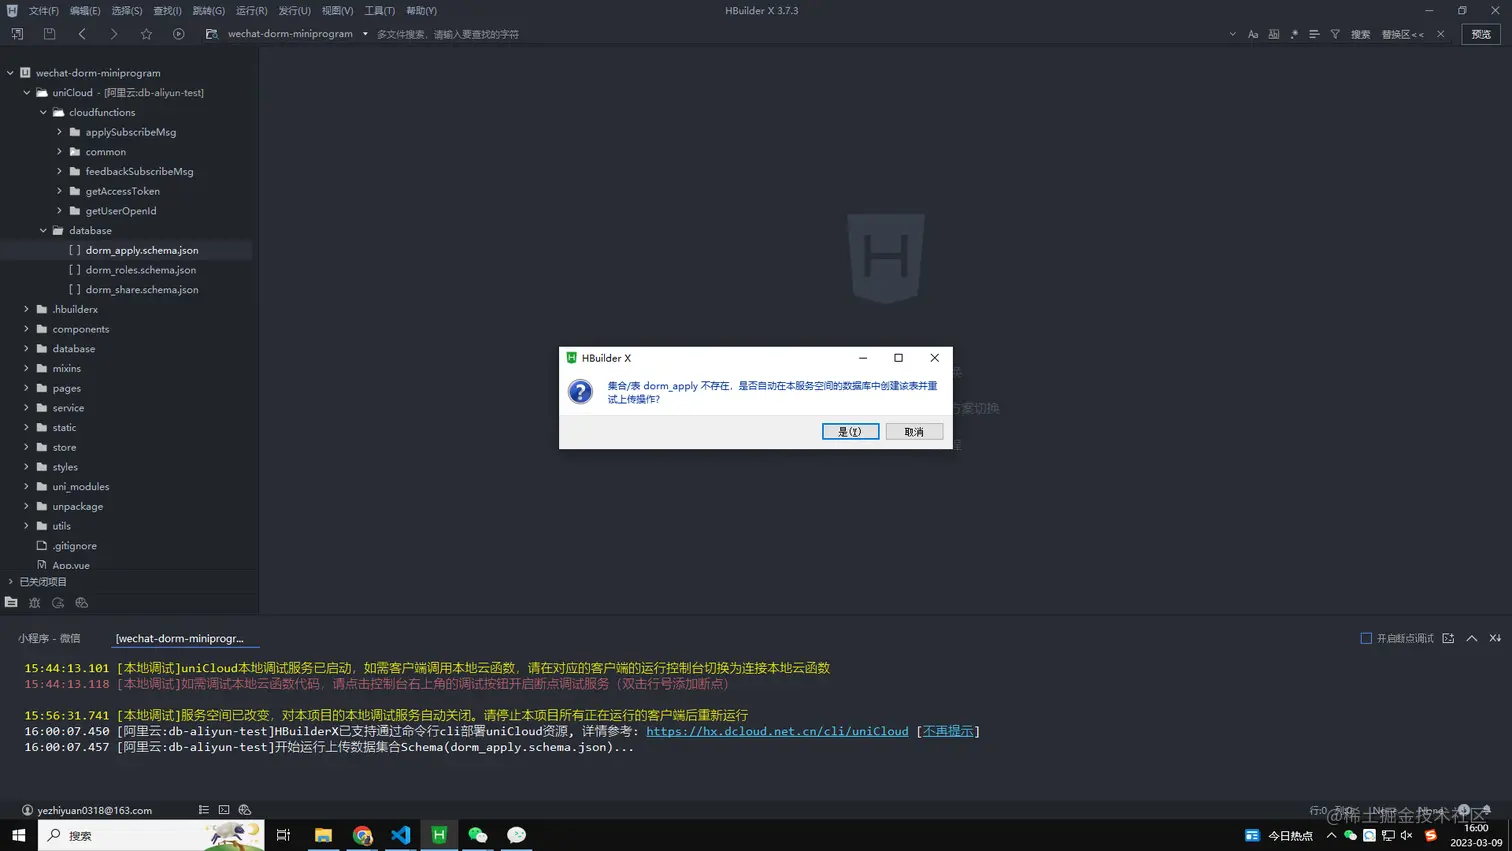Click the console open-in-new-window icon

point(1448,638)
